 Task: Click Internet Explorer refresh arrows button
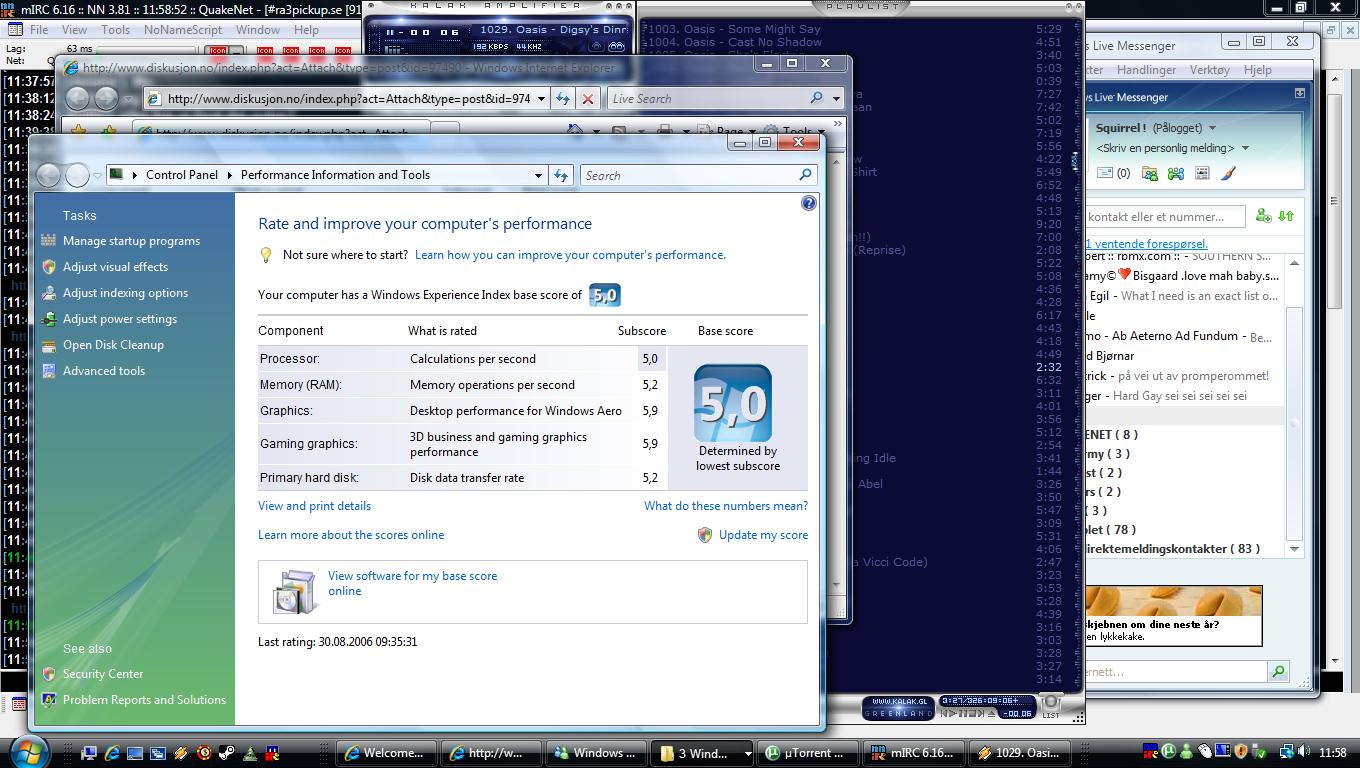(563, 99)
